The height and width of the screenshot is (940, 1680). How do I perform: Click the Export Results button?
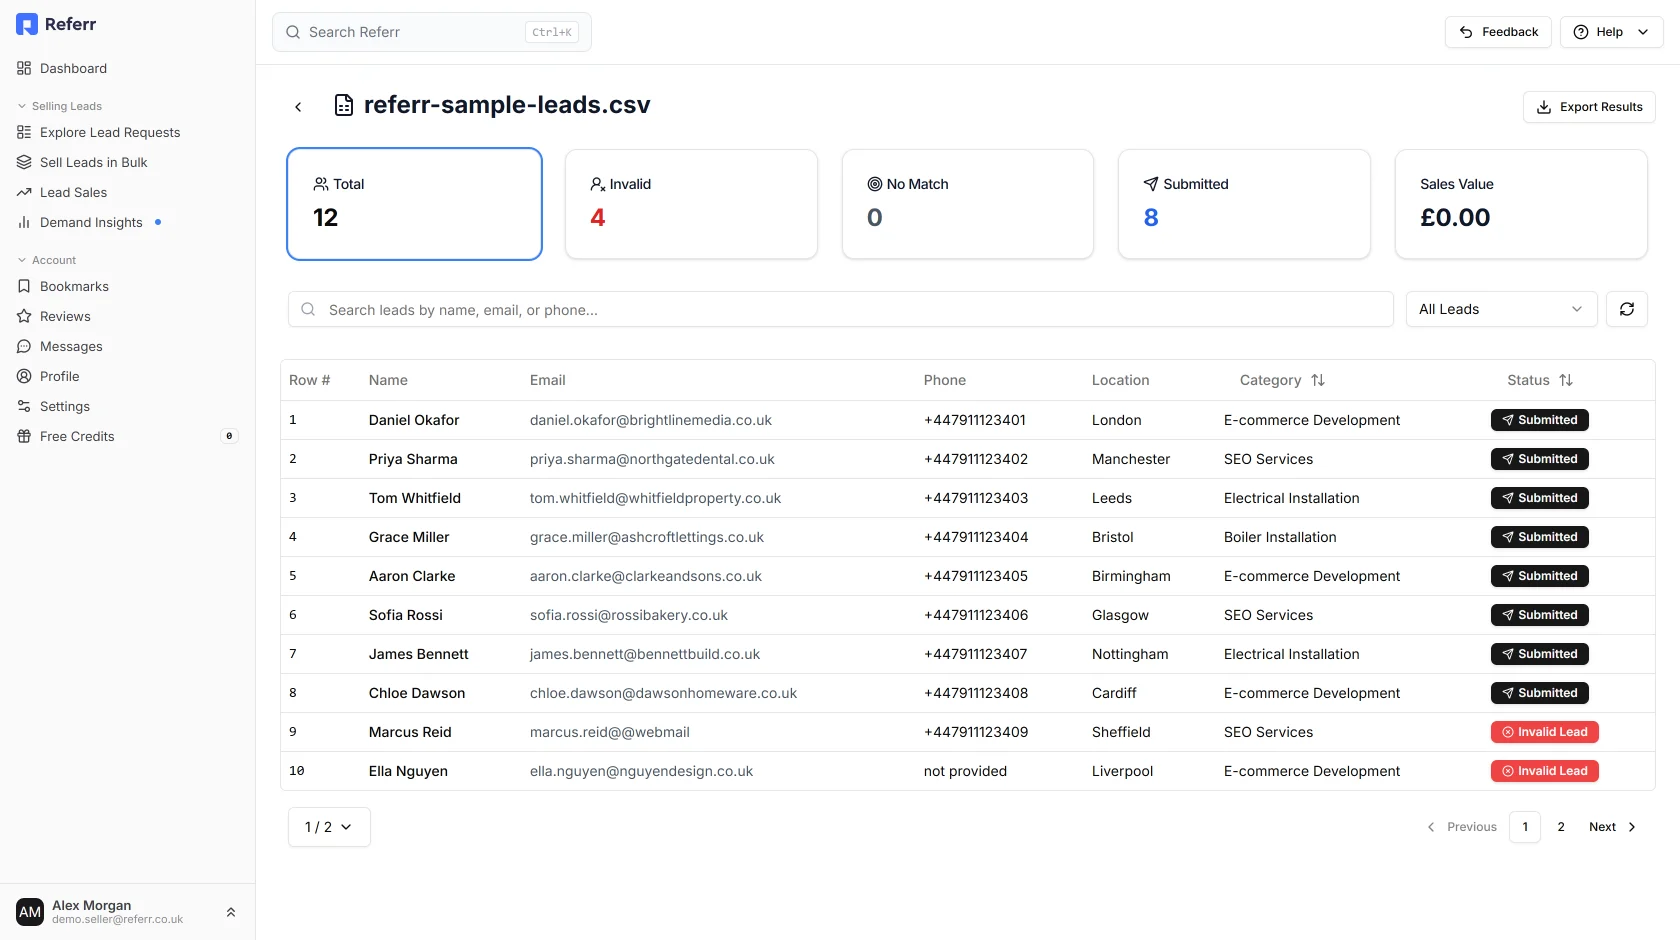tap(1589, 107)
